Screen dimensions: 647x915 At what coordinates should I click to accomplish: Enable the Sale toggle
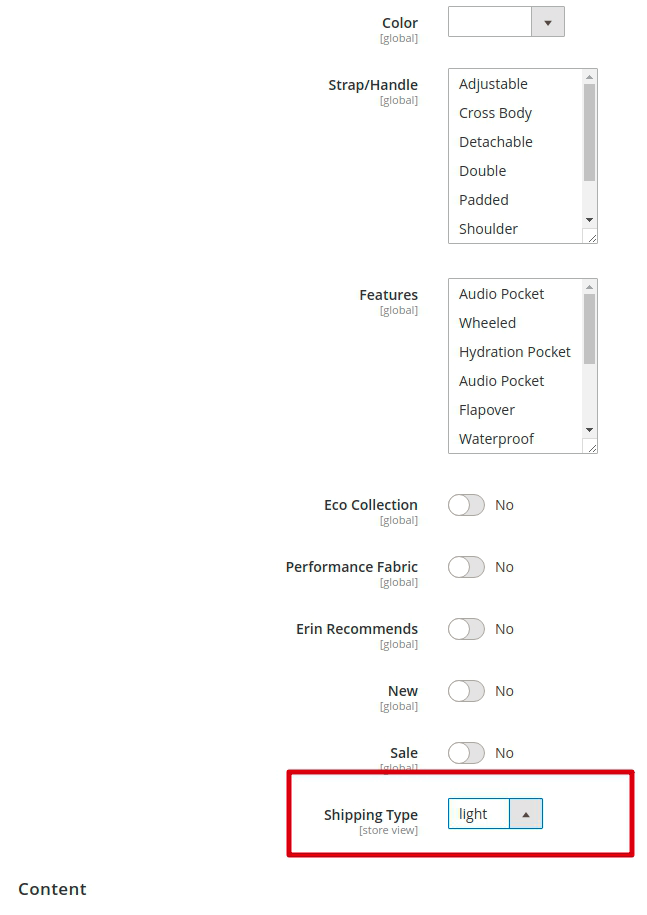pos(466,753)
